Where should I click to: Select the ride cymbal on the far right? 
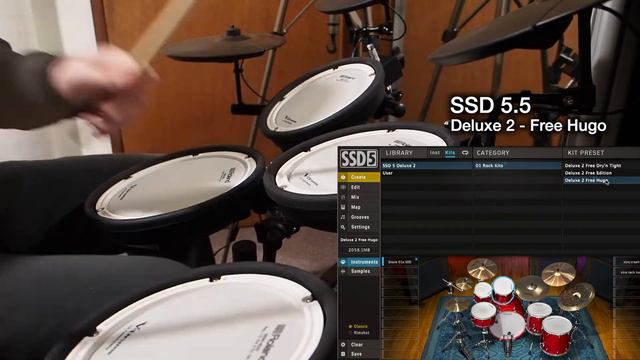577,296
